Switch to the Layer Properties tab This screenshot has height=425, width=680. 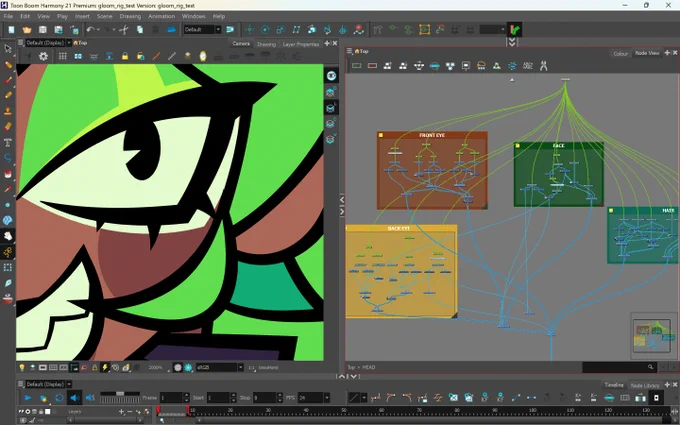pos(301,44)
